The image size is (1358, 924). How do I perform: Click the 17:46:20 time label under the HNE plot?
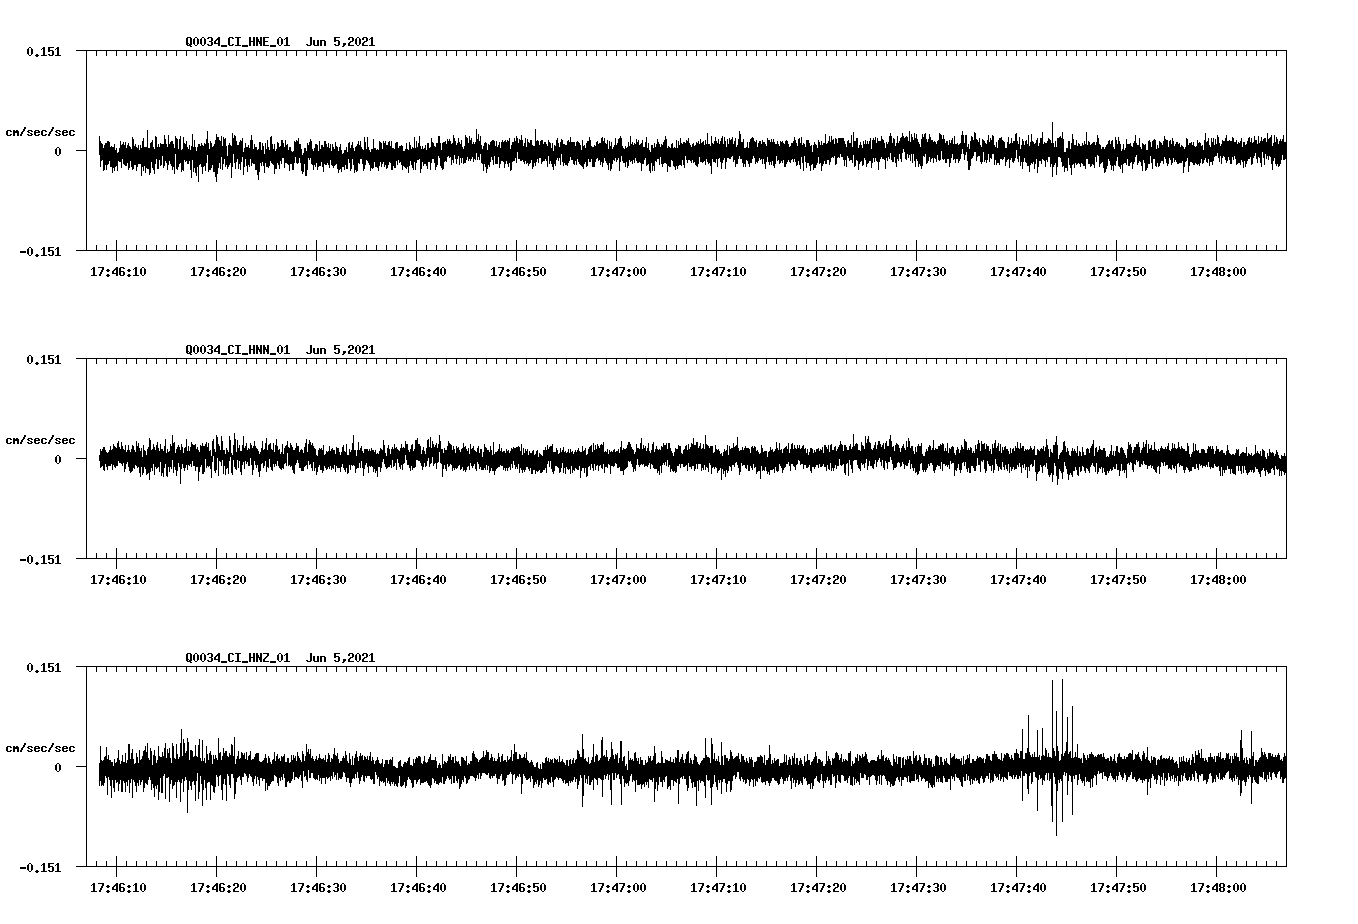coord(218,271)
